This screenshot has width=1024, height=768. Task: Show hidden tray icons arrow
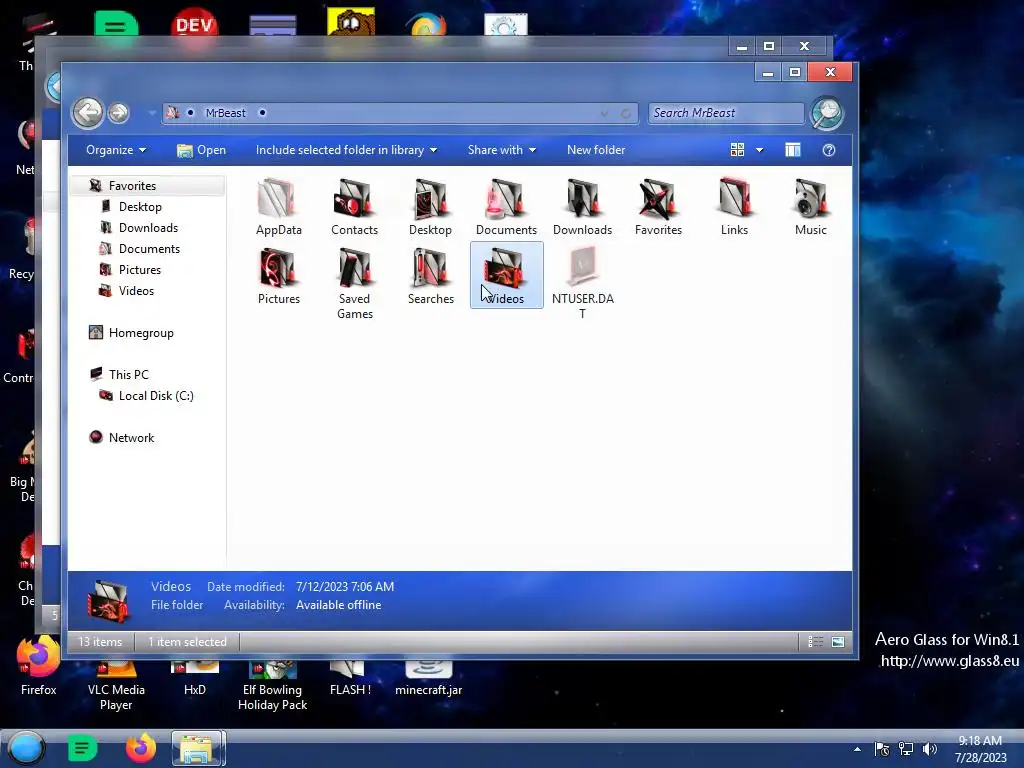pyautogui.click(x=857, y=749)
